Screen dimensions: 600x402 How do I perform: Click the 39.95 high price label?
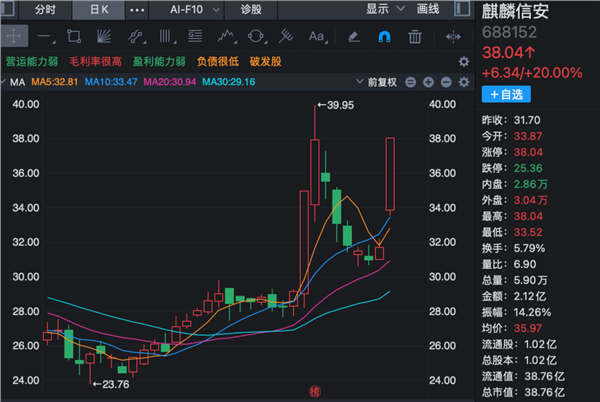pos(336,105)
